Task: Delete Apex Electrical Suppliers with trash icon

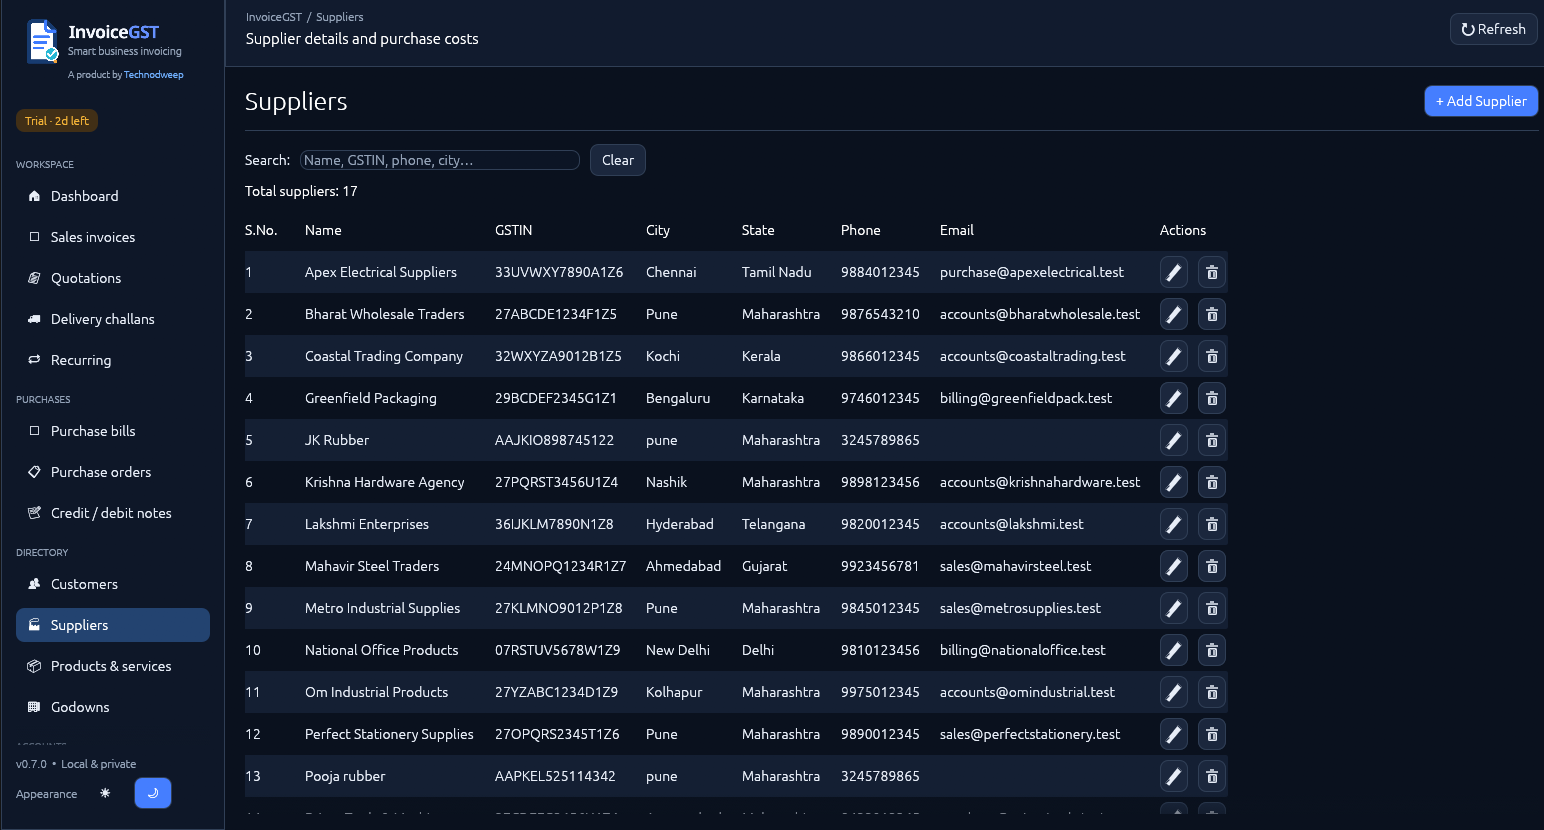Action: 1212,272
